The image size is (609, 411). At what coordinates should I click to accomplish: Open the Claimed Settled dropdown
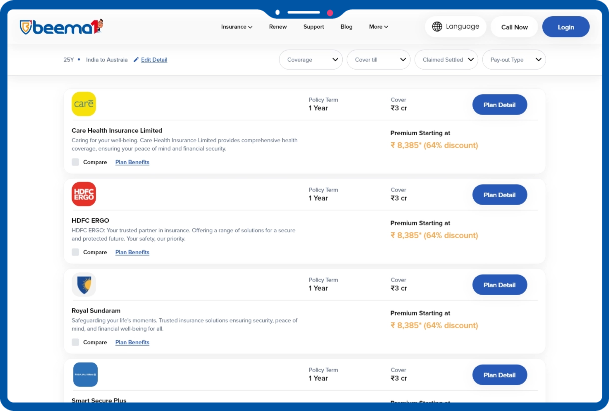445,60
